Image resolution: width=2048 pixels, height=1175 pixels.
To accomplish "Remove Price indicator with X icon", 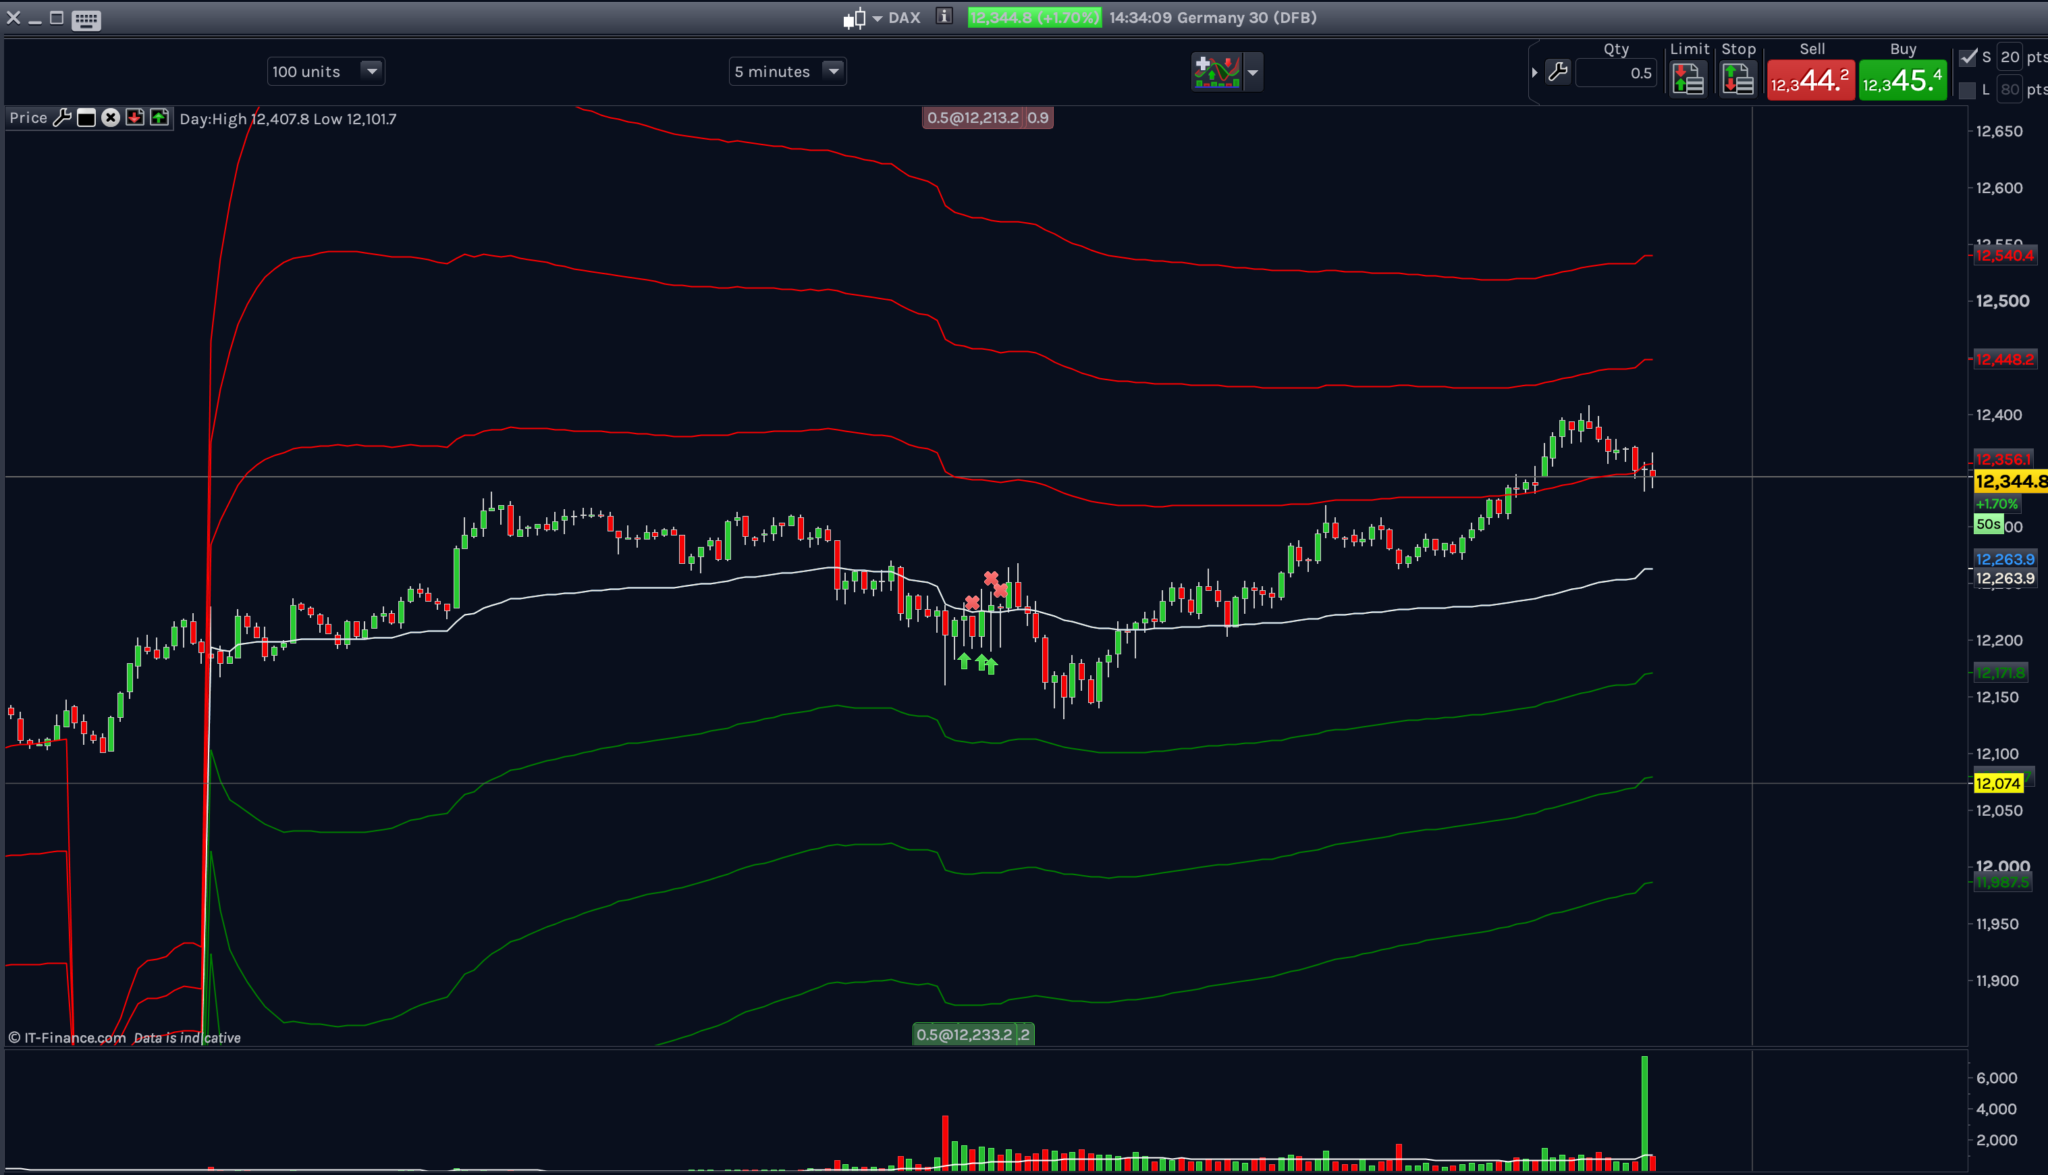I will click(111, 118).
